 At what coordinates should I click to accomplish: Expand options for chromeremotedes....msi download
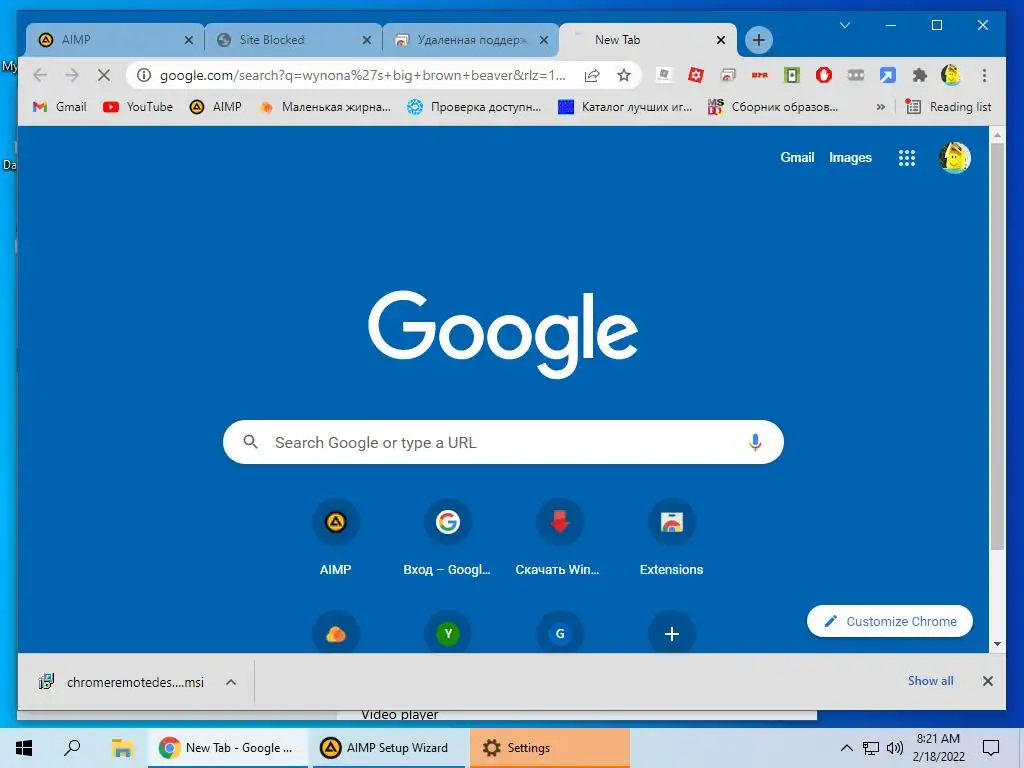231,682
